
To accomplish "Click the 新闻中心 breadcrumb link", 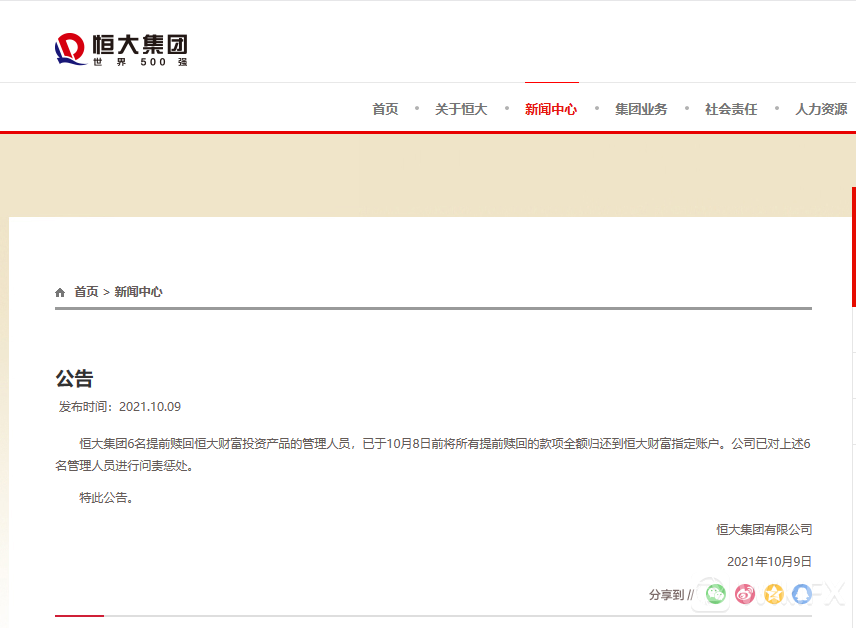I will pos(139,292).
